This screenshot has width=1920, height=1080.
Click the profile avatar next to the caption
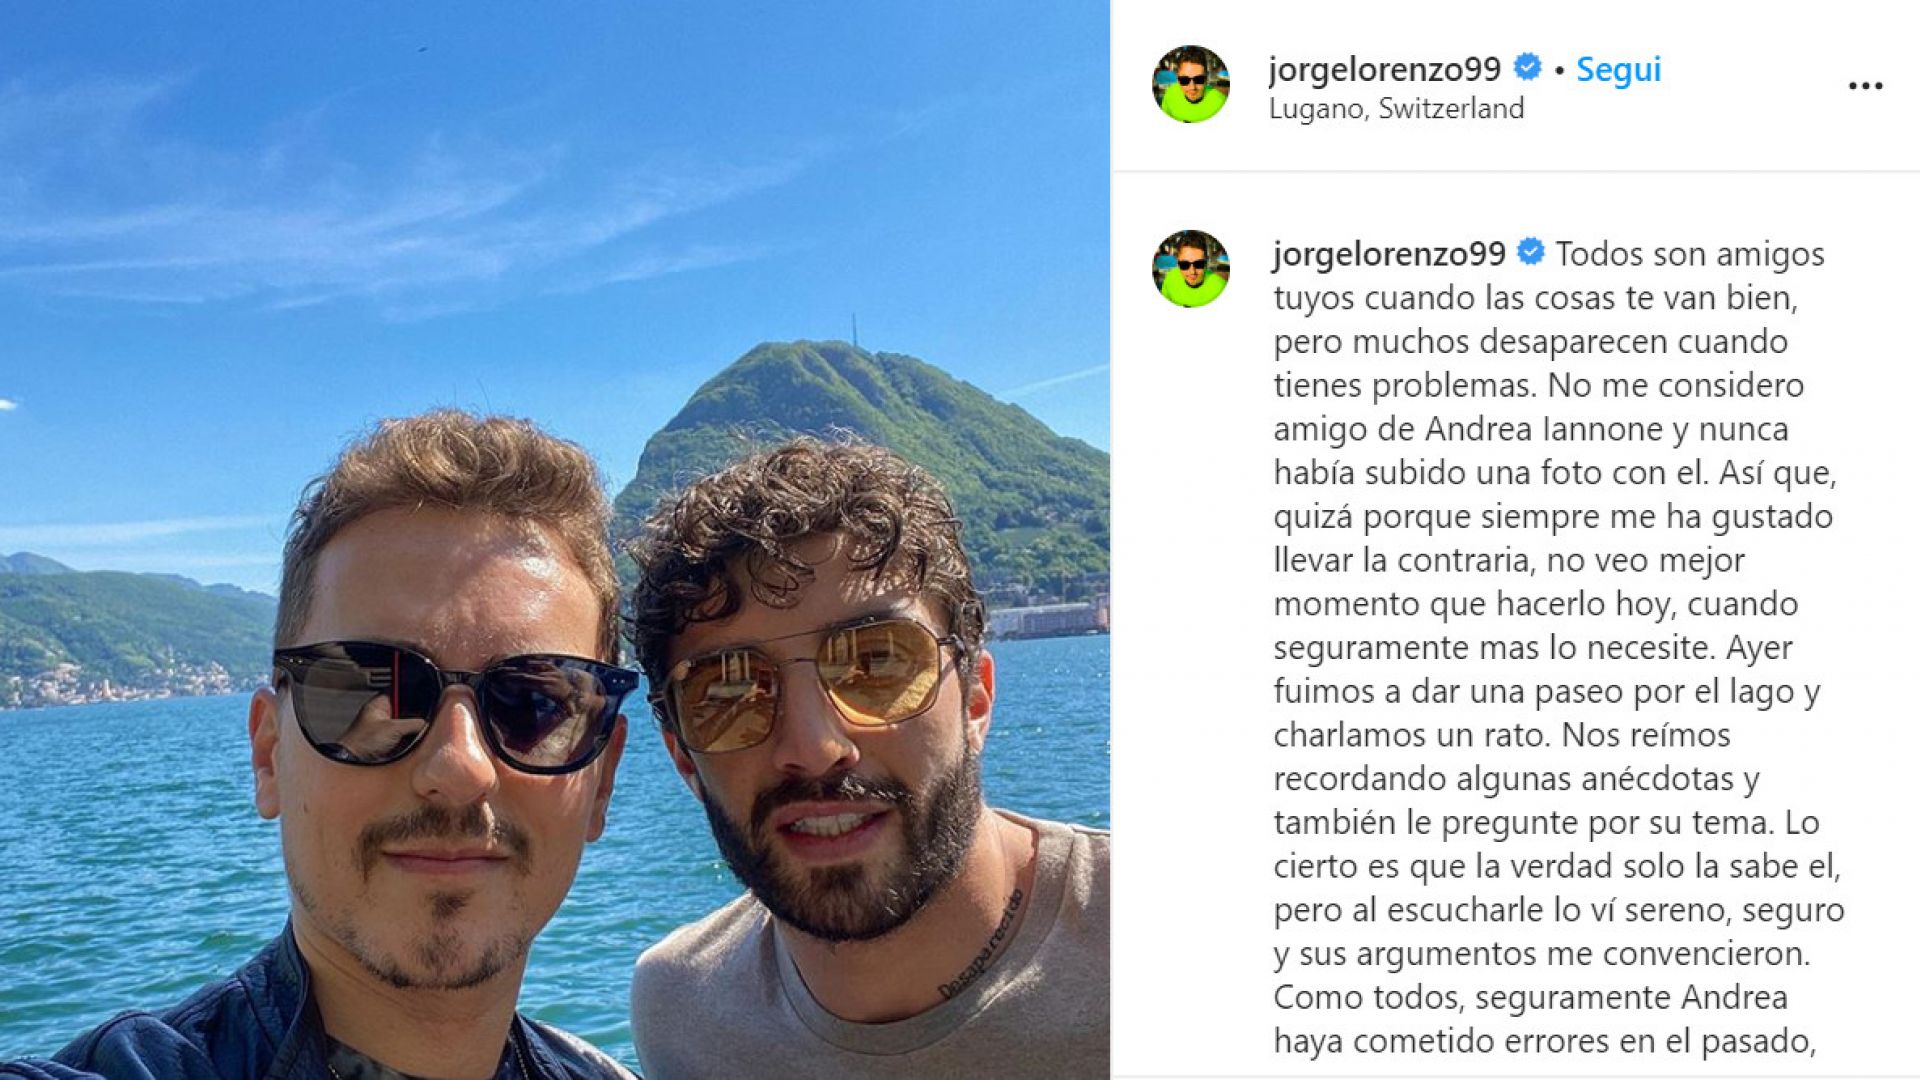tap(1191, 269)
